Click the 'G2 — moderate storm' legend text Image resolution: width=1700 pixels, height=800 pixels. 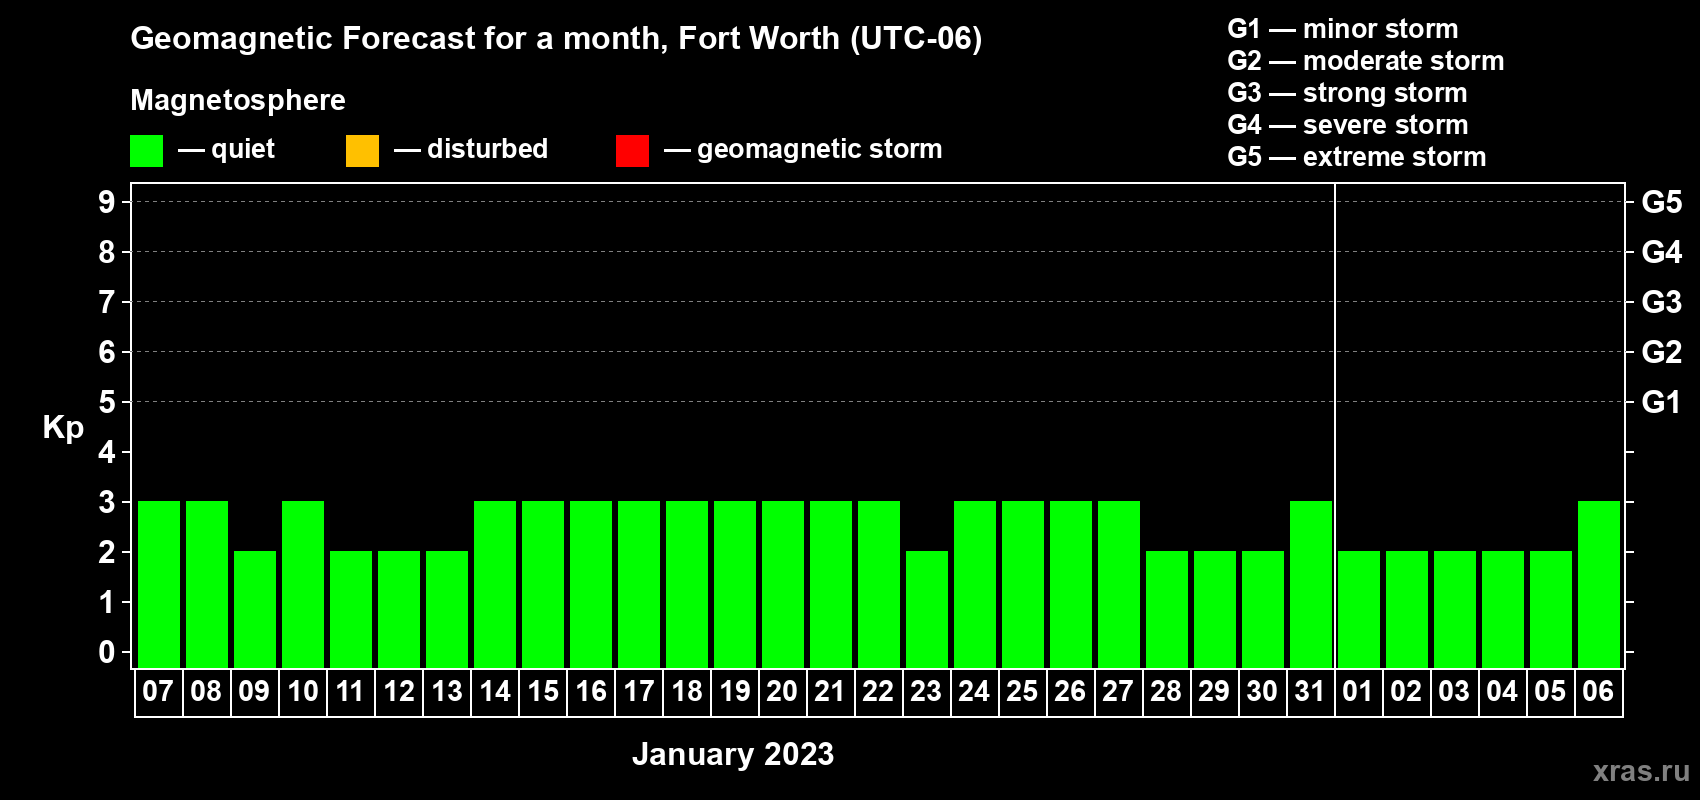(x=1366, y=61)
